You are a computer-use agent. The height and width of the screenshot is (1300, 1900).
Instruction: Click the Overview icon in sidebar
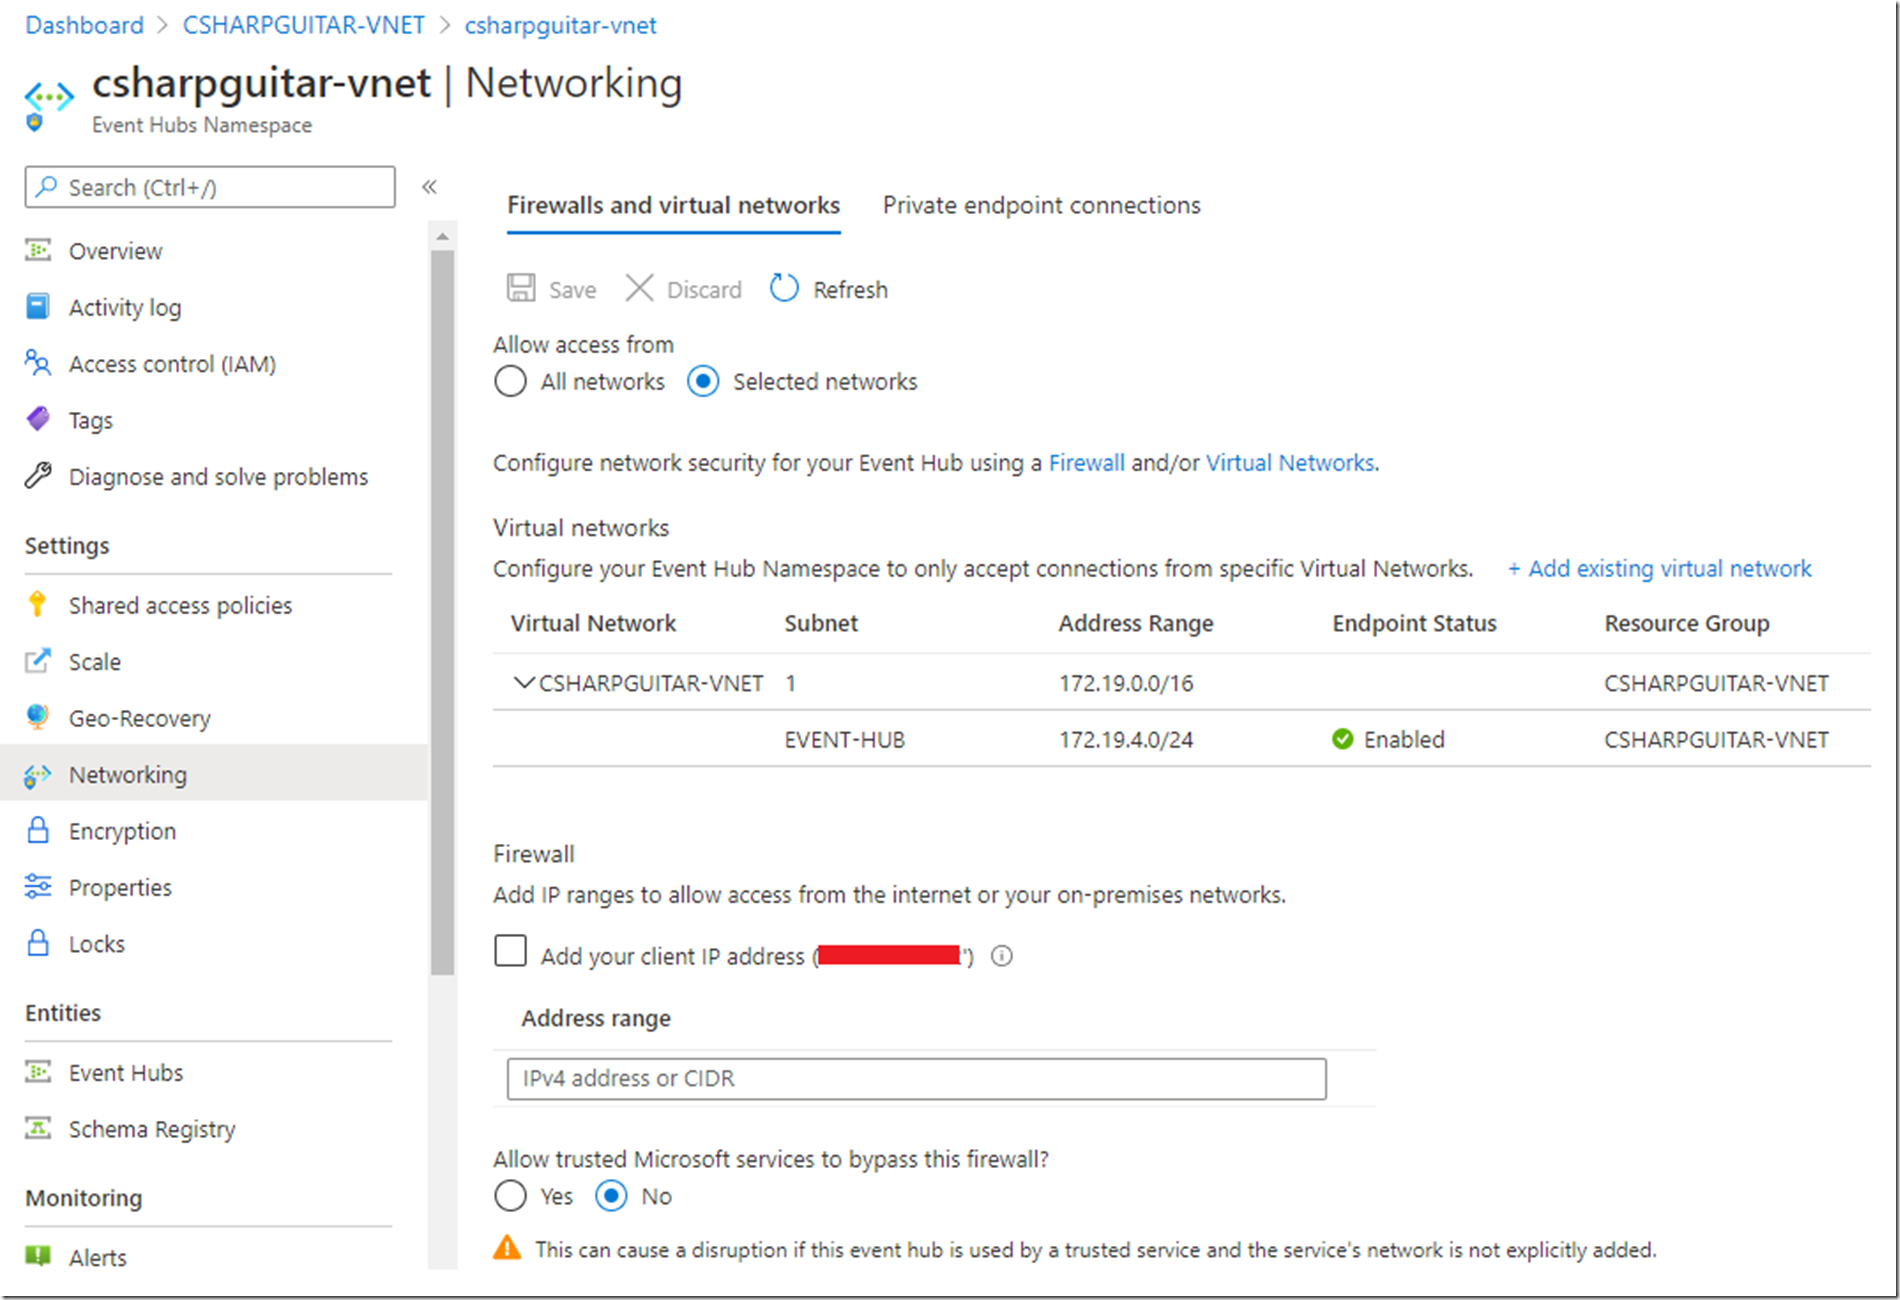click(x=38, y=250)
